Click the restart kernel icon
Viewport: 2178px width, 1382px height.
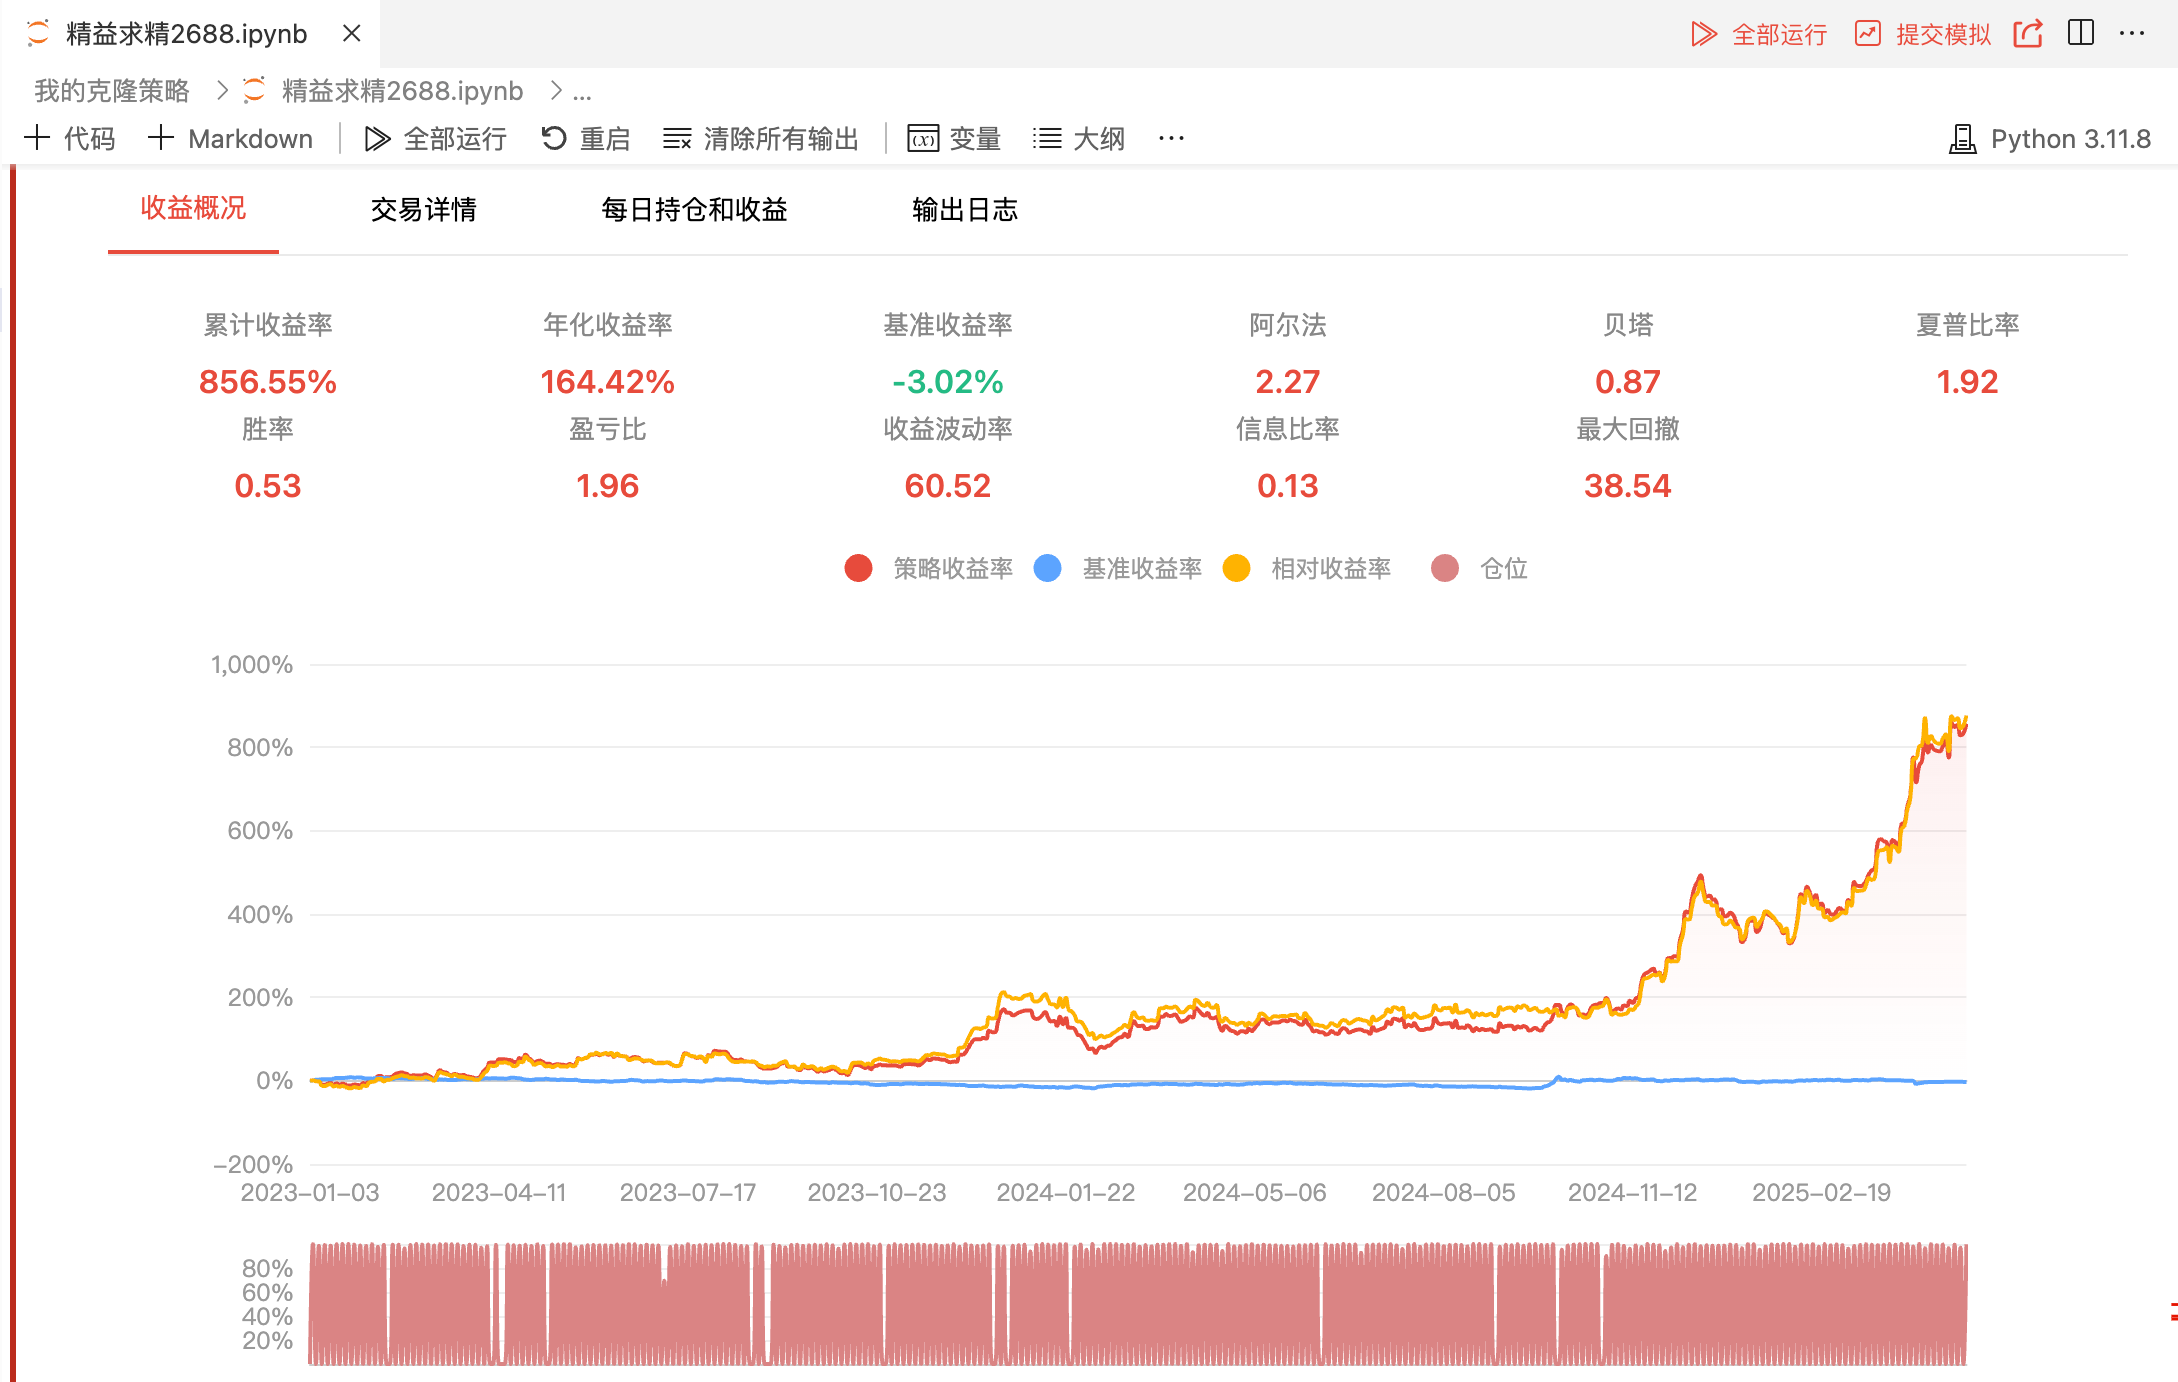(554, 138)
